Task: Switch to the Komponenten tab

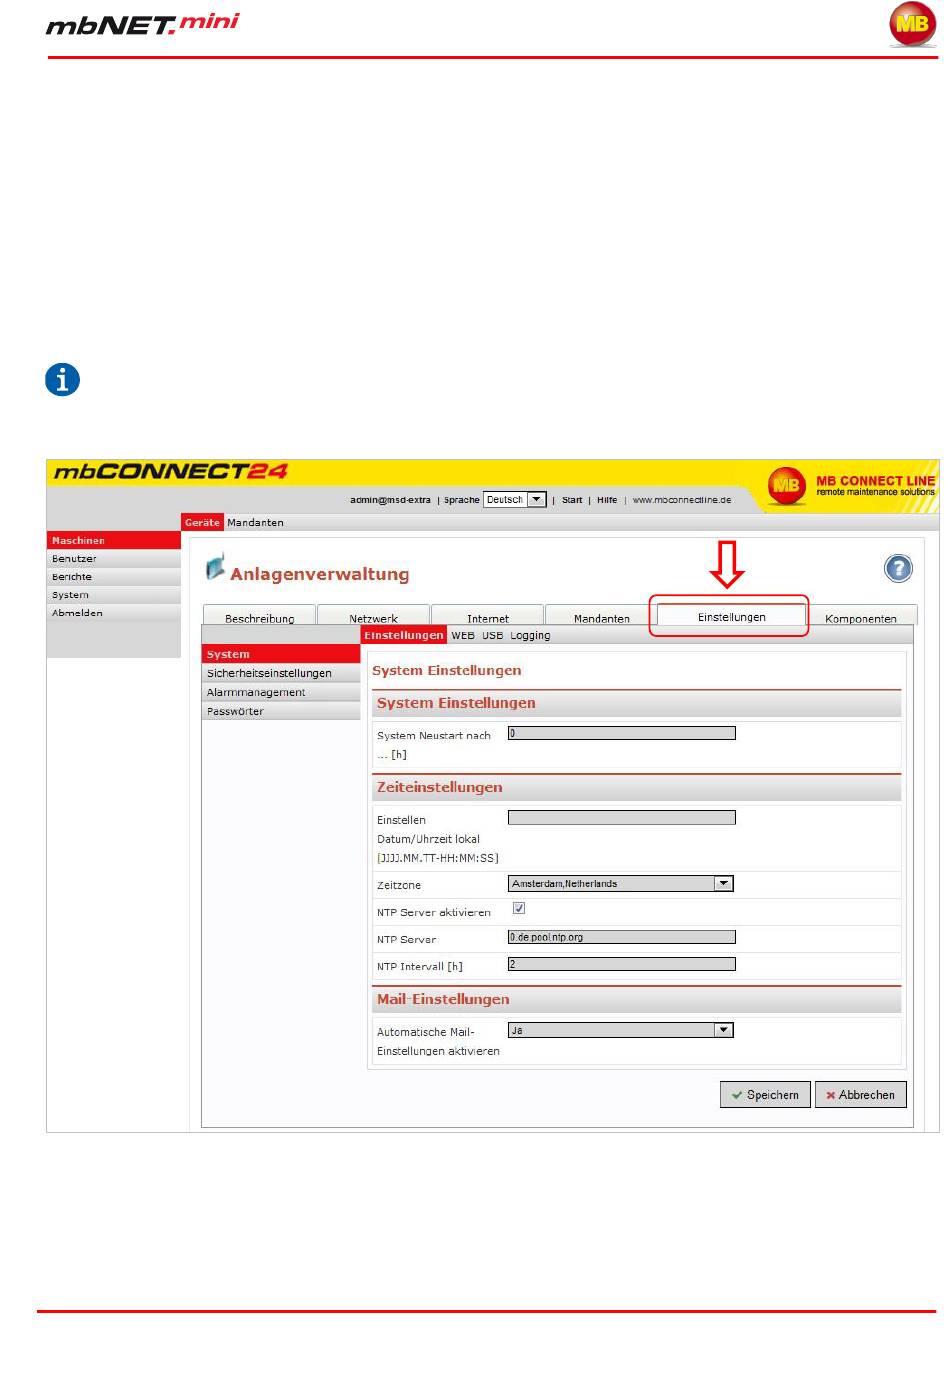Action: coord(861,617)
